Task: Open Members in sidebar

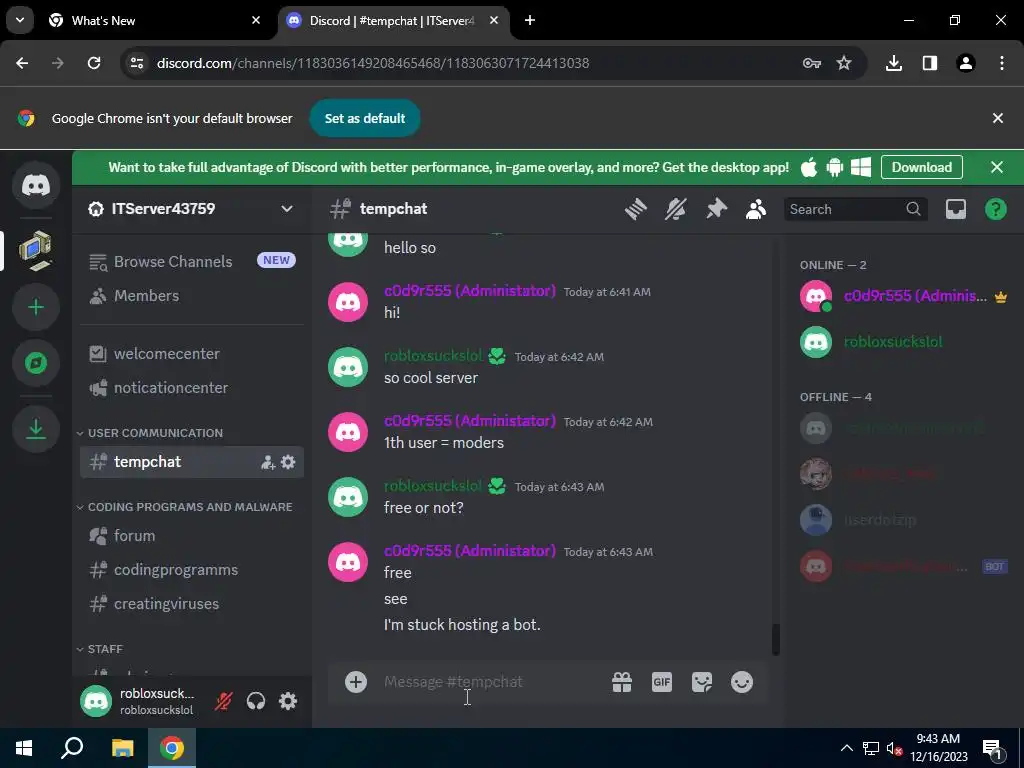Action: 192,295
